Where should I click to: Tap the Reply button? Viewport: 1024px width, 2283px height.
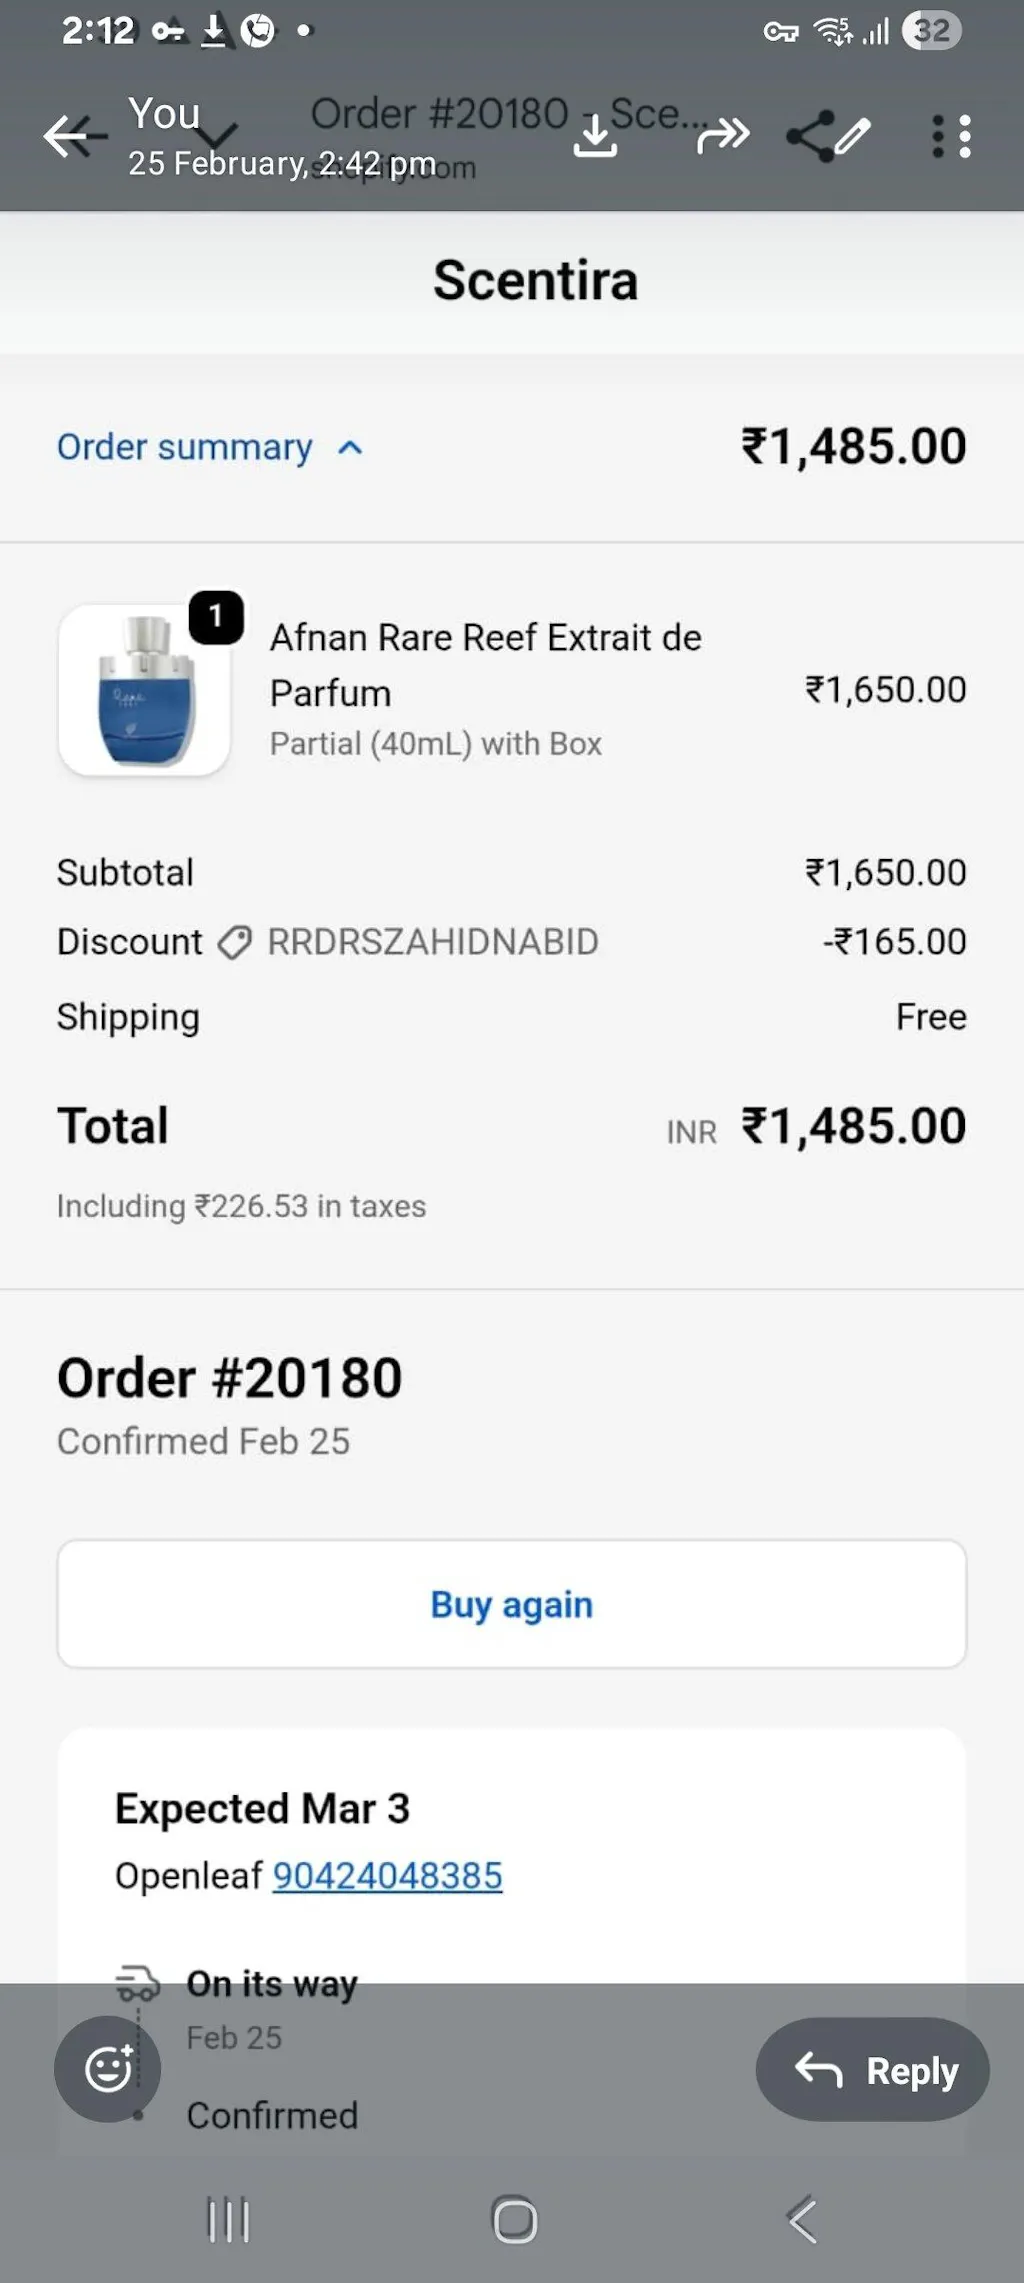[x=872, y=2069]
